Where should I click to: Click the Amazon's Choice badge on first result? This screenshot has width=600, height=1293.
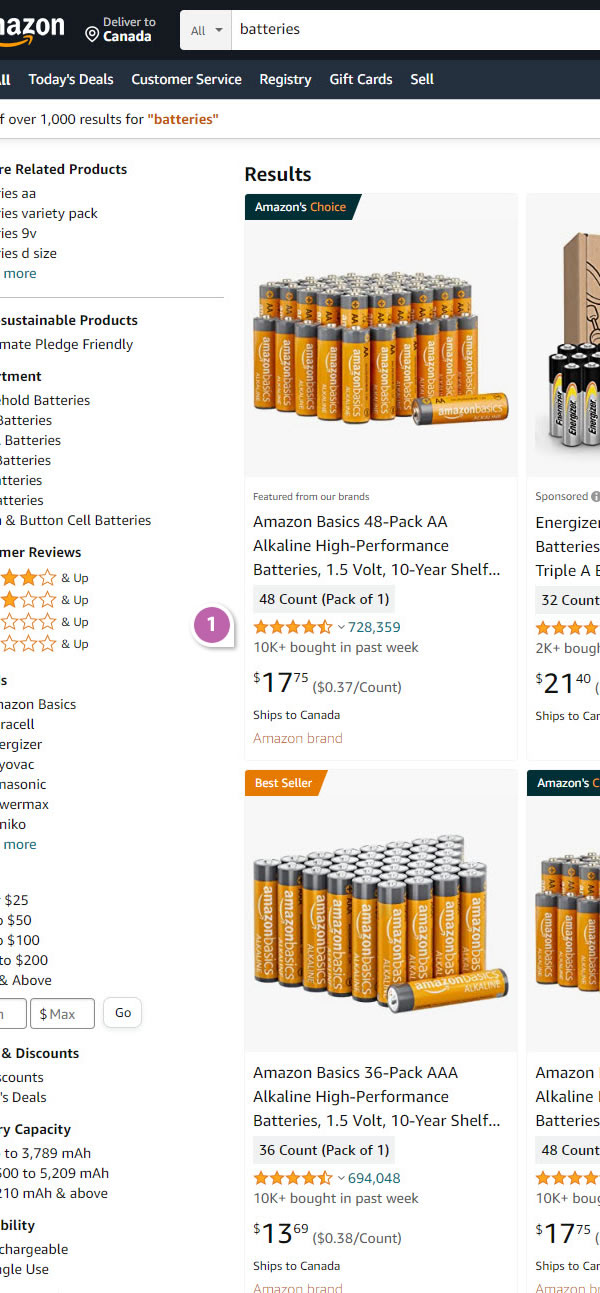[x=300, y=207]
